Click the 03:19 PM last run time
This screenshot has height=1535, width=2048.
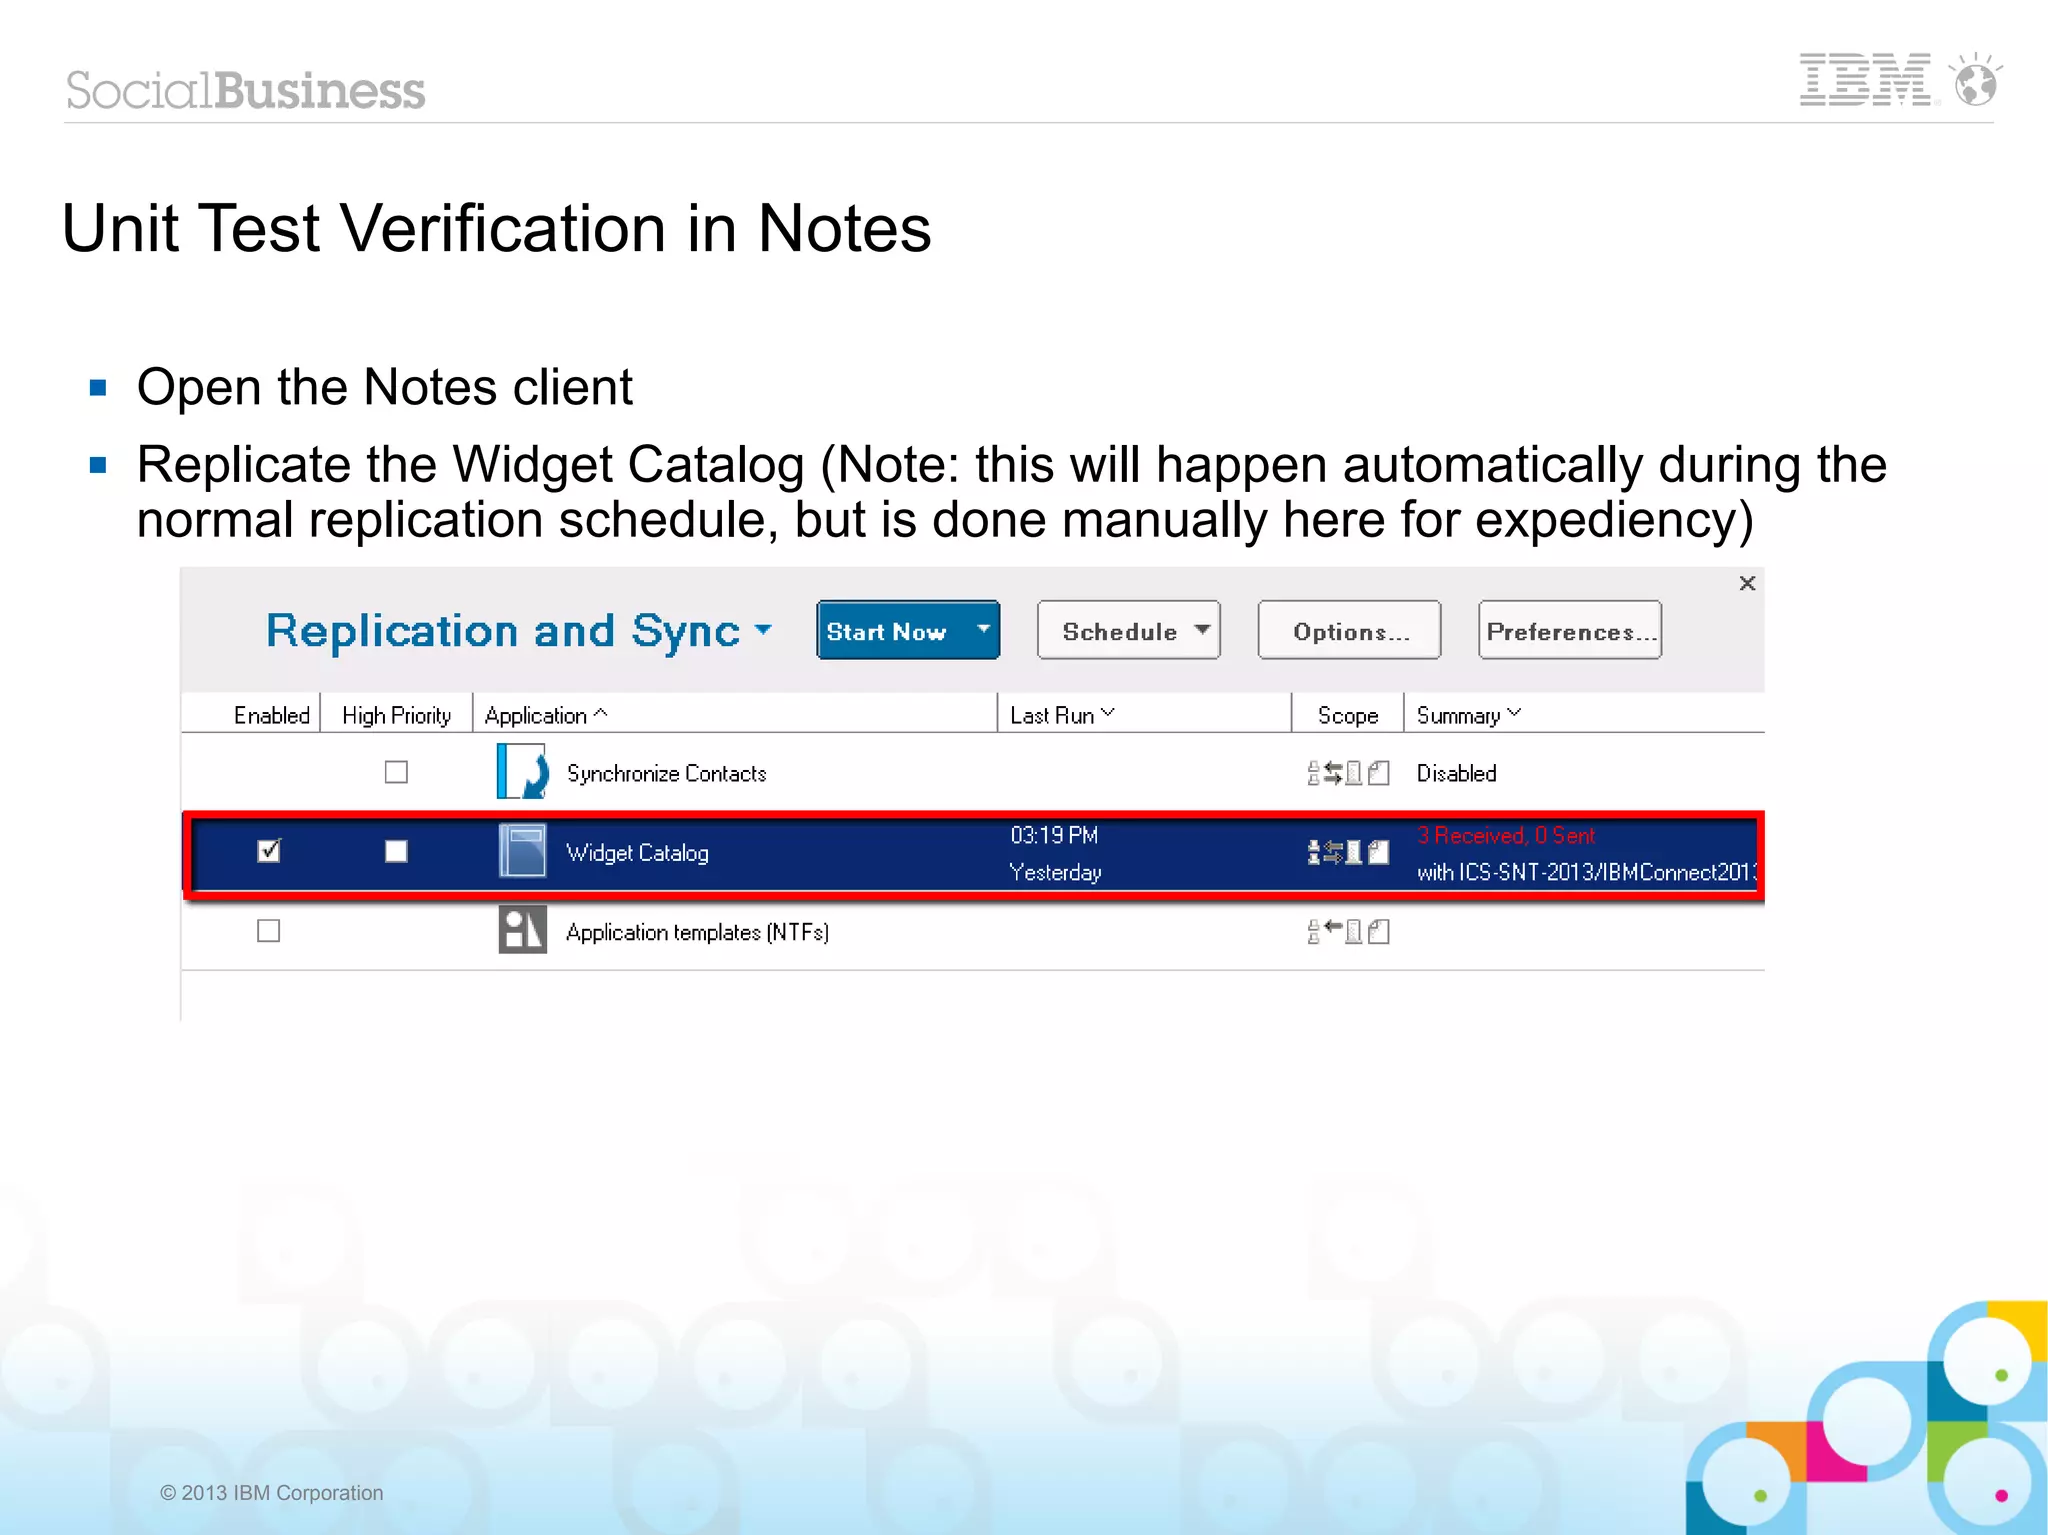(1054, 834)
